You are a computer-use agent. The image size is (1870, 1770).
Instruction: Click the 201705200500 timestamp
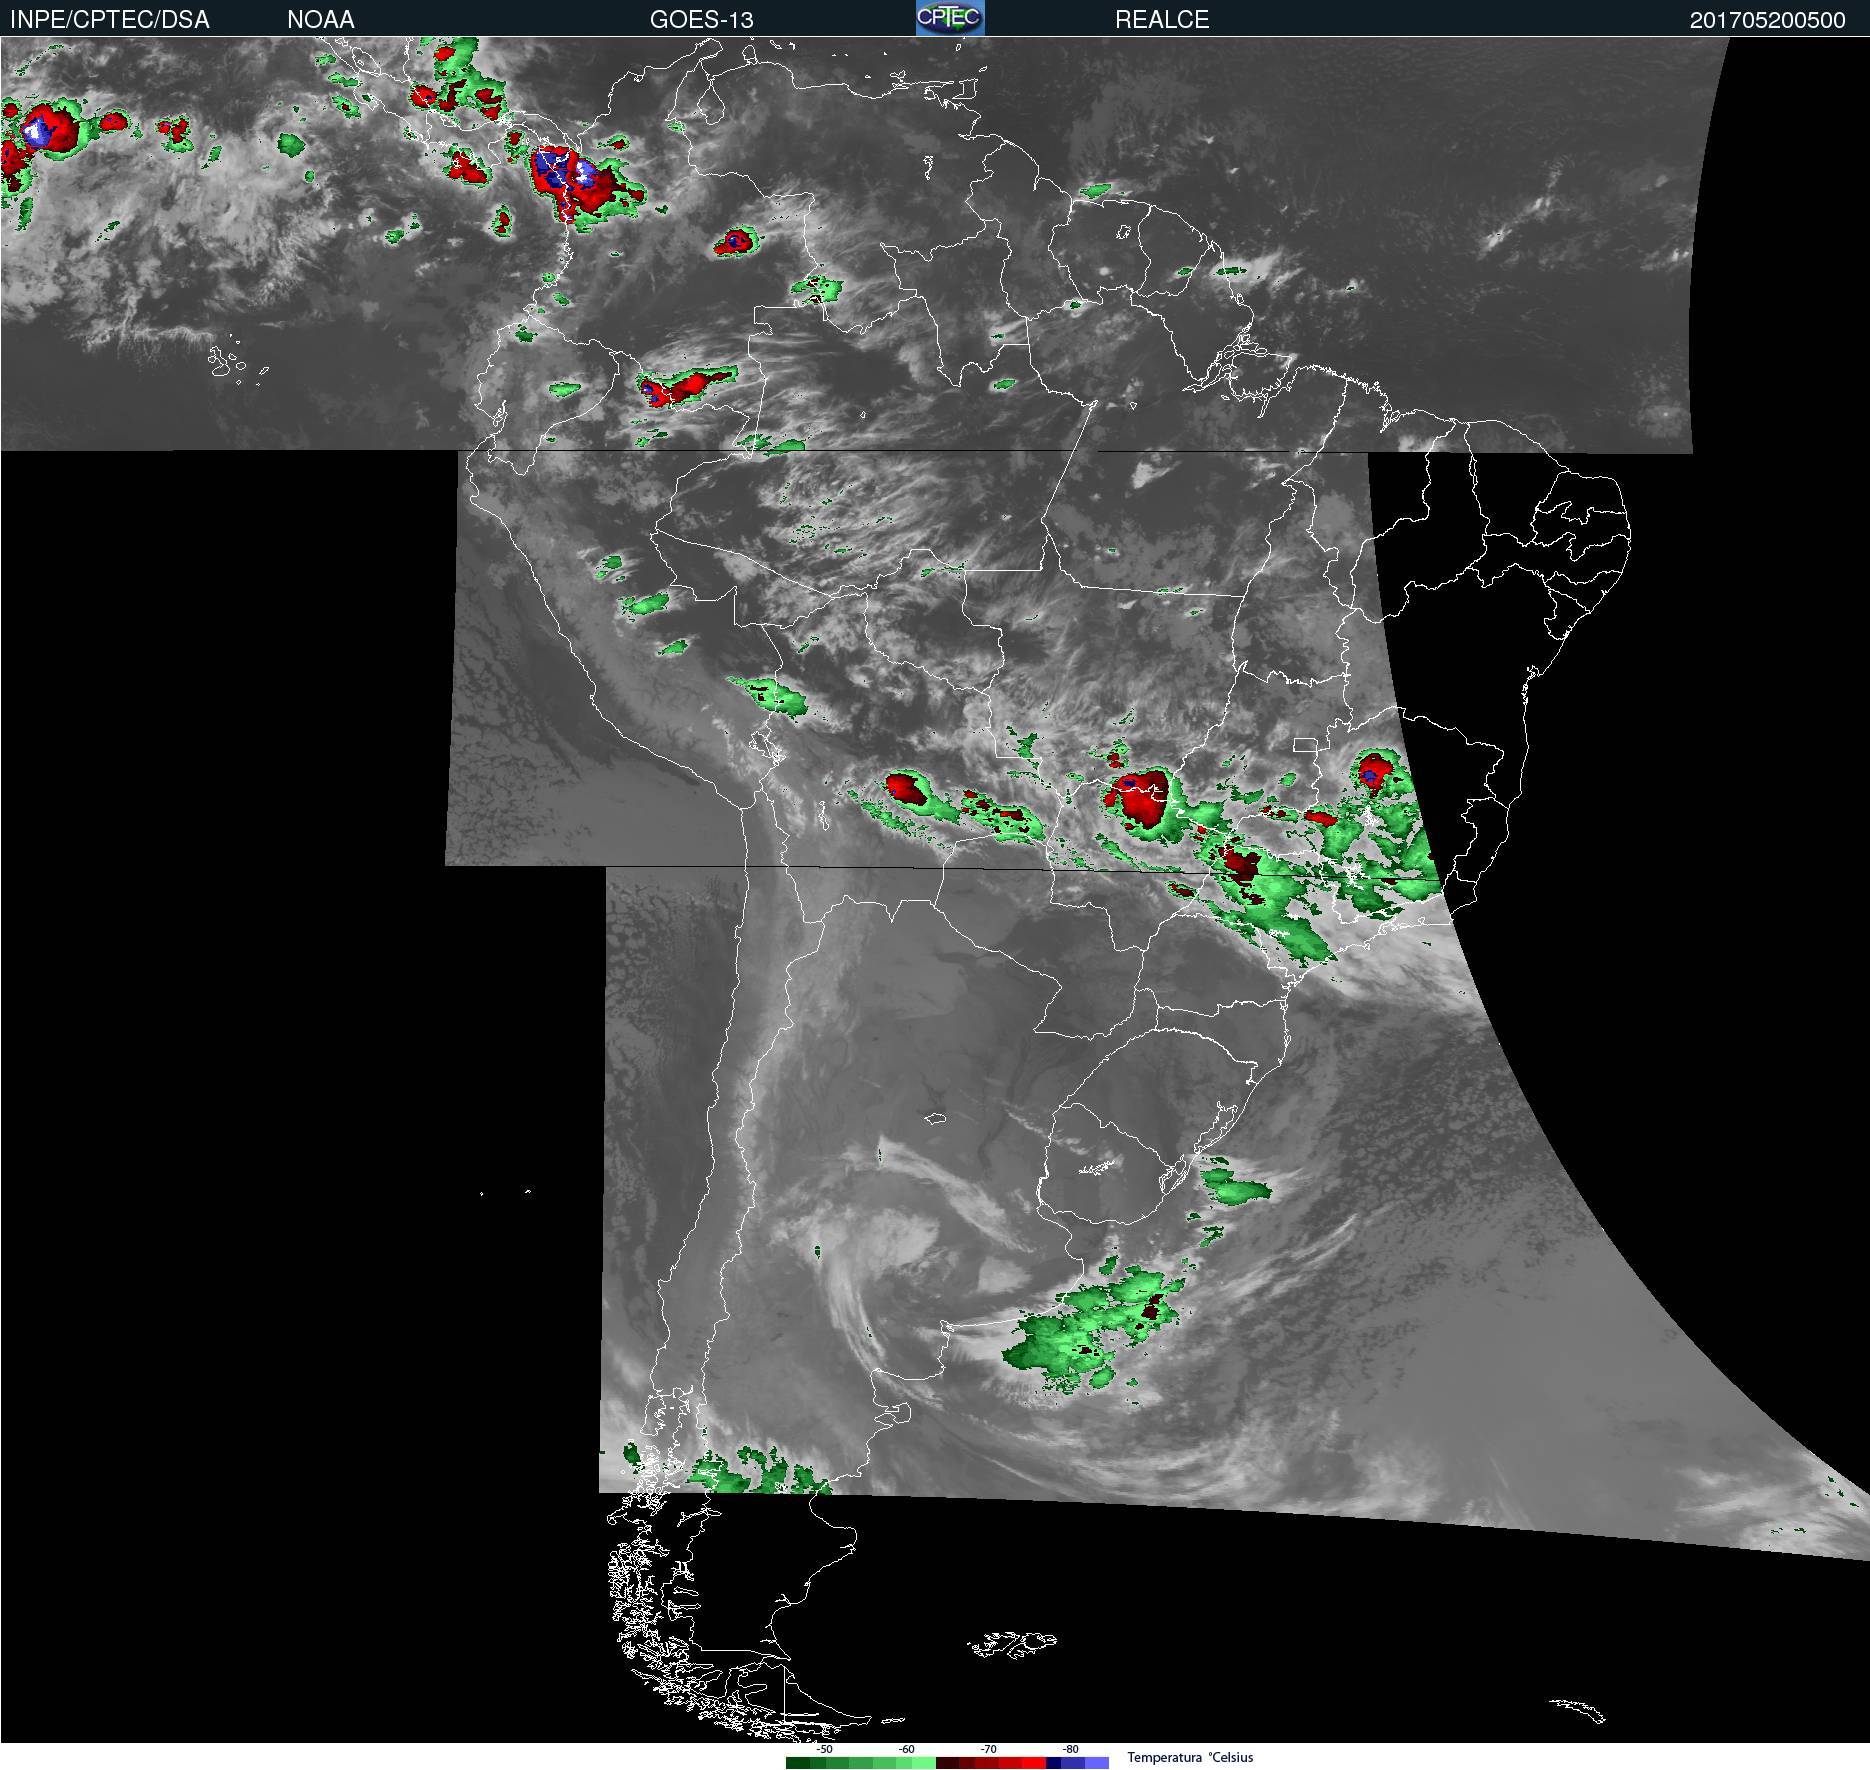pos(1768,20)
